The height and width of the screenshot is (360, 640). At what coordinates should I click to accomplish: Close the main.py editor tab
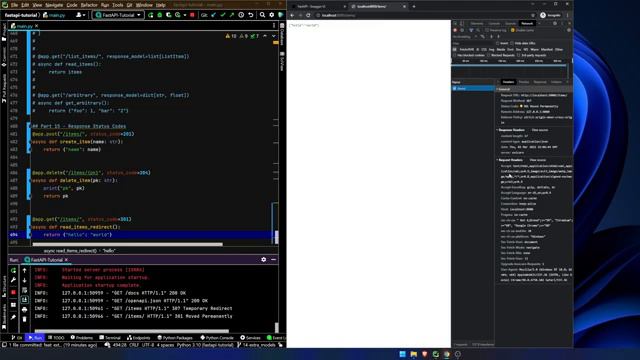coord(36,26)
